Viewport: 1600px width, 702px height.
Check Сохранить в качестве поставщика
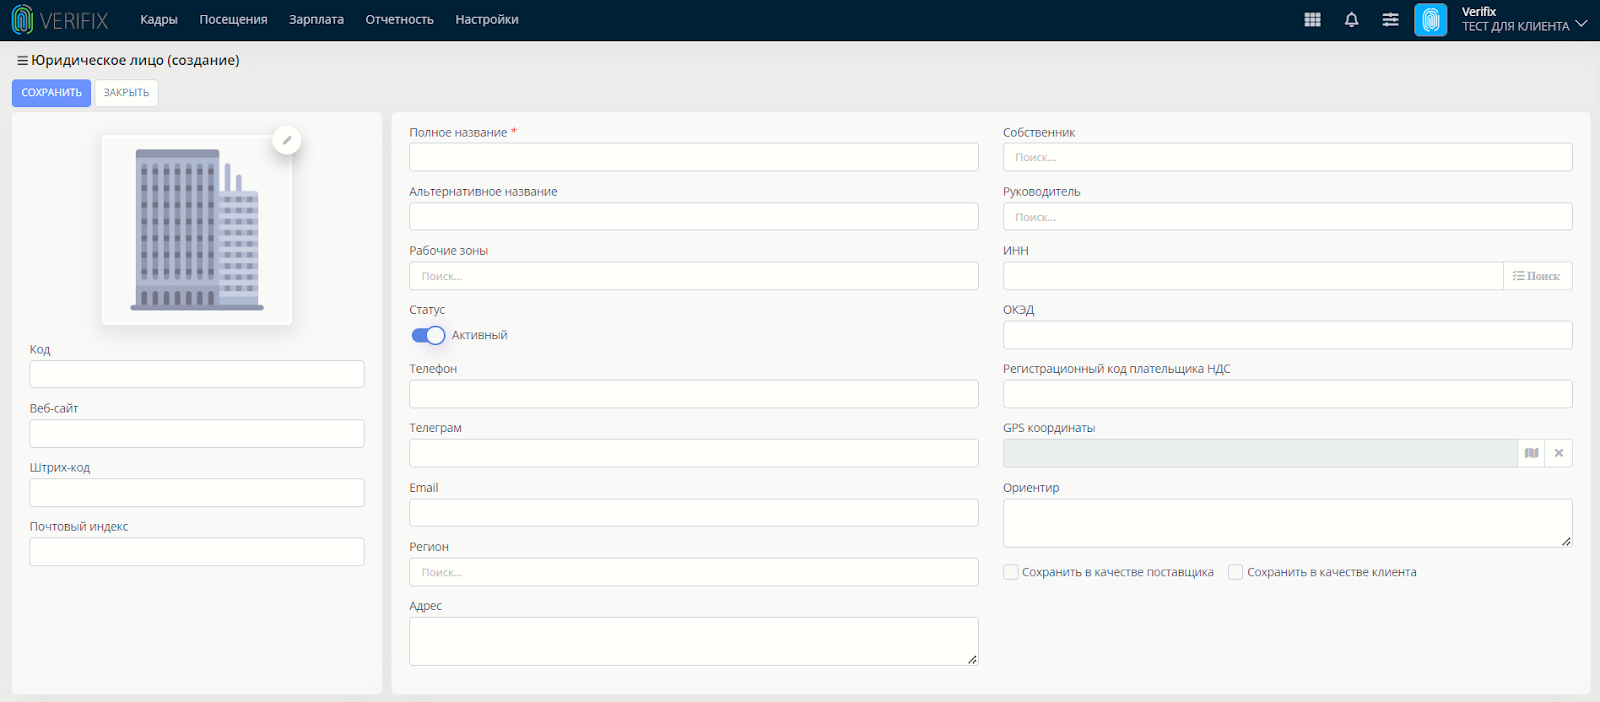click(x=1011, y=572)
